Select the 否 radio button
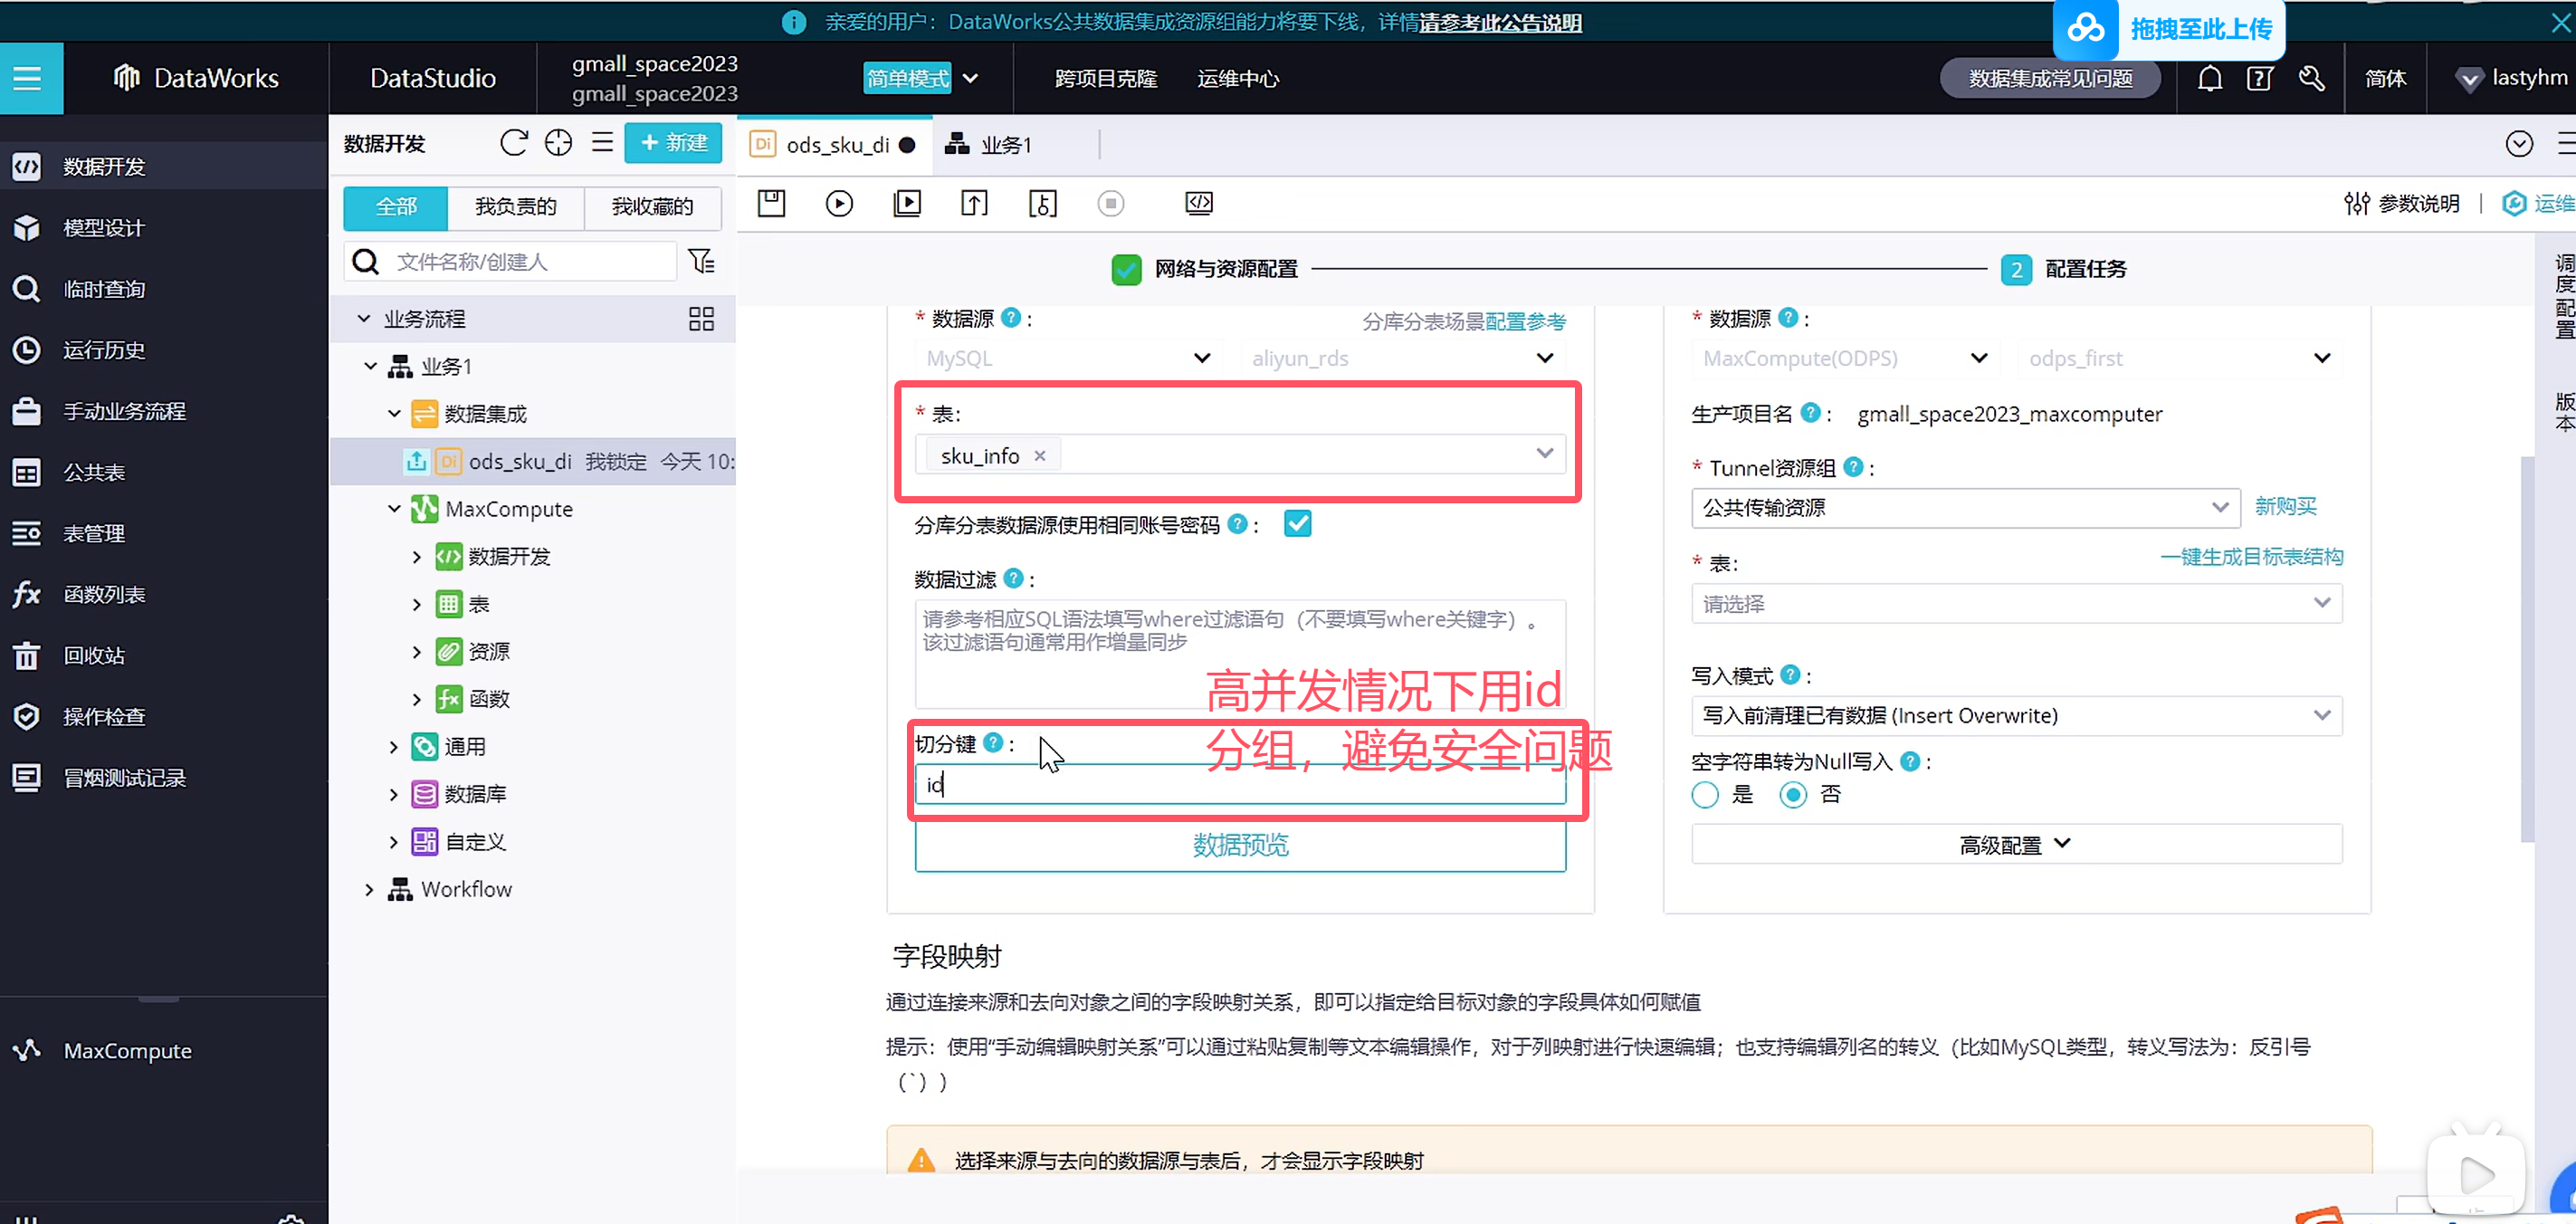The height and width of the screenshot is (1224, 2576). tap(1793, 795)
